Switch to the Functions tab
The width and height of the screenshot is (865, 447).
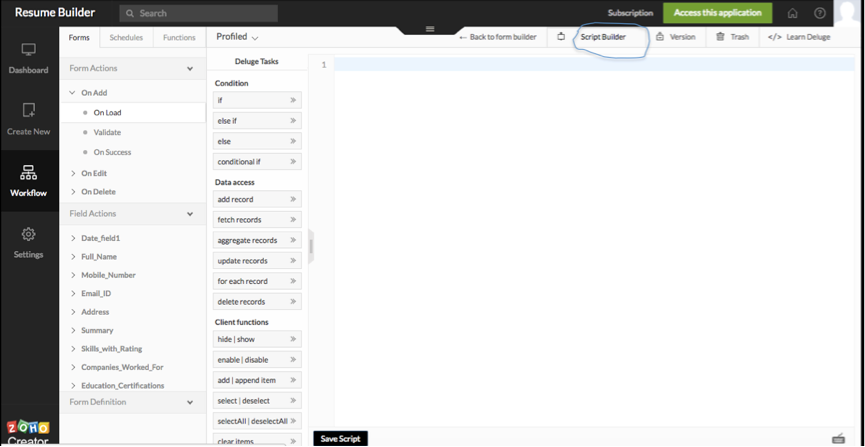tap(179, 38)
